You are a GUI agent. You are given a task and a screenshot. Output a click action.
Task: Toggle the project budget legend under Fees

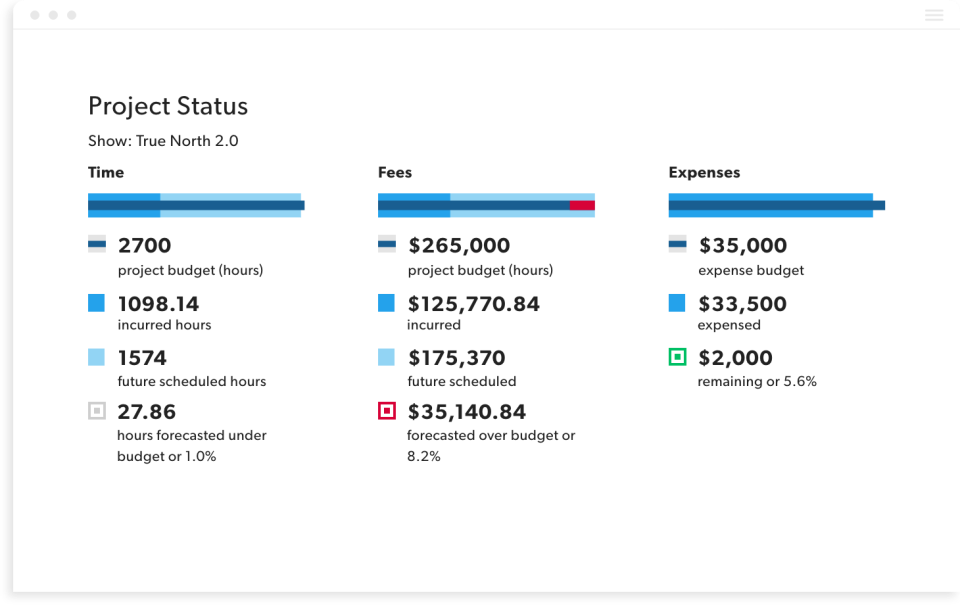tap(387, 243)
